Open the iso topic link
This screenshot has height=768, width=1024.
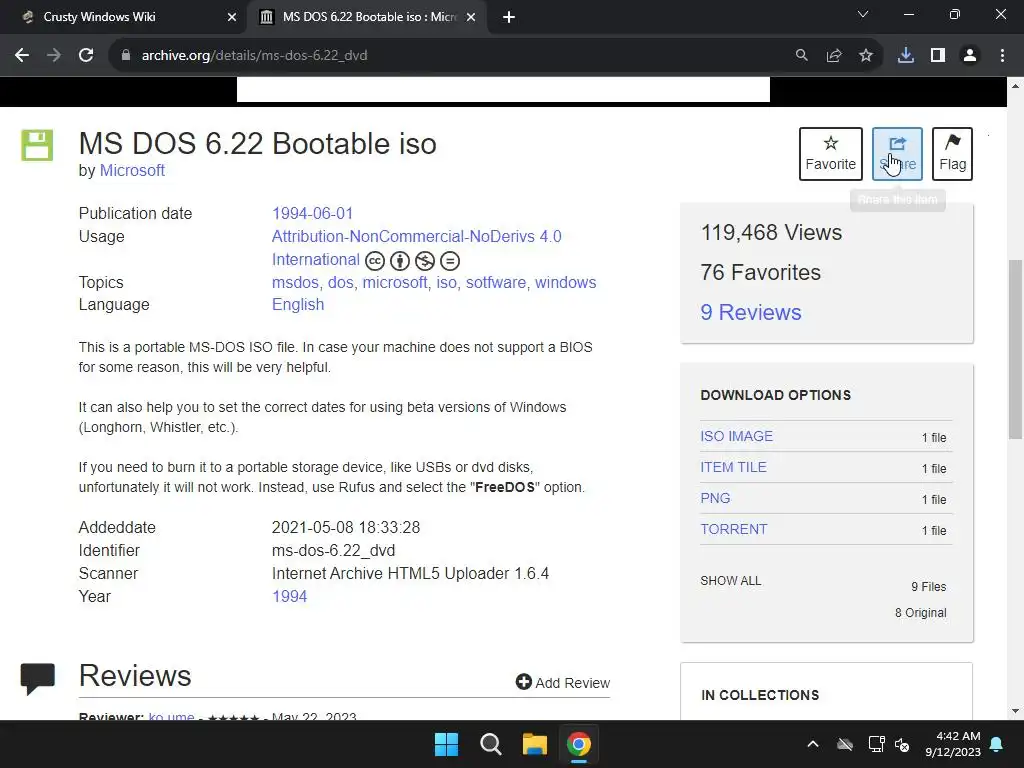tap(447, 283)
